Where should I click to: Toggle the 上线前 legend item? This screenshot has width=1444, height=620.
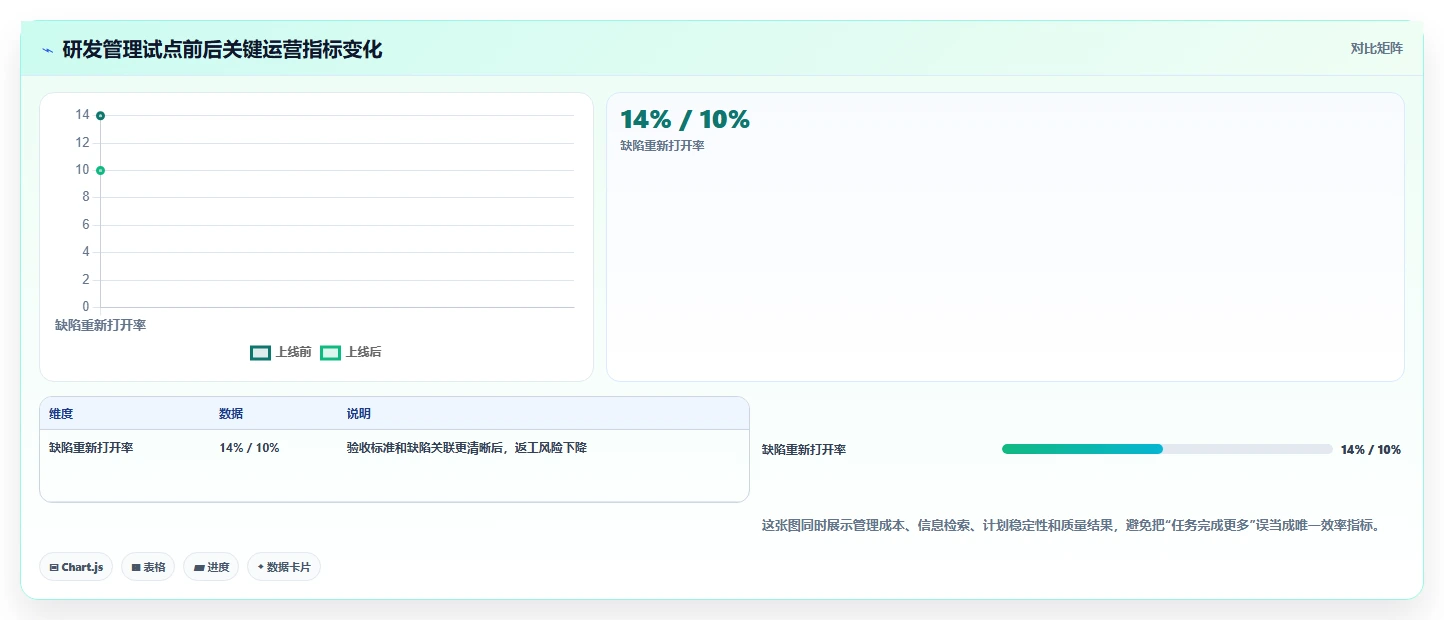[x=281, y=352]
